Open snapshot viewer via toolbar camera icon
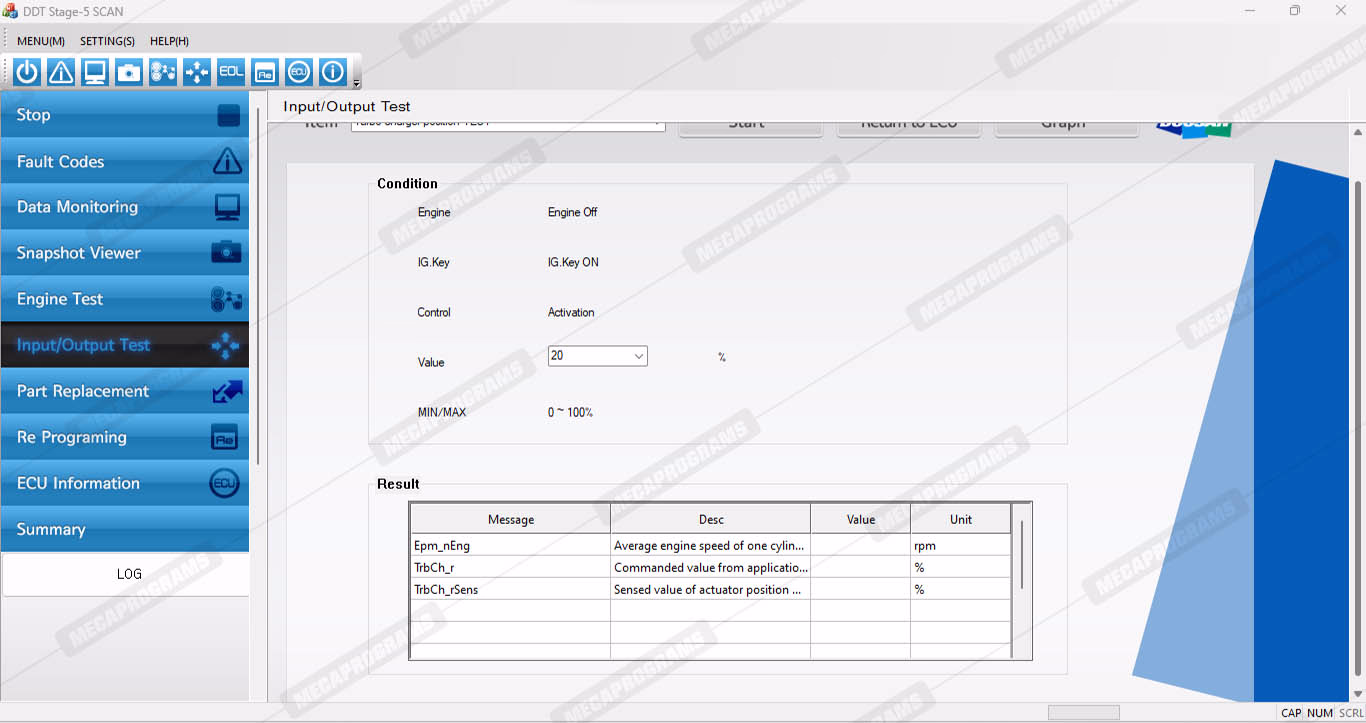Viewport: 1366px width, 723px height. click(x=129, y=72)
